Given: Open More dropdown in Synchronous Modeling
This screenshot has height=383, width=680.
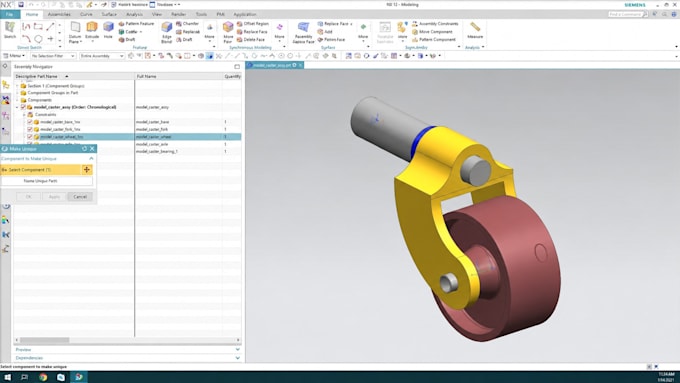Looking at the screenshot, I should [x=279, y=33].
